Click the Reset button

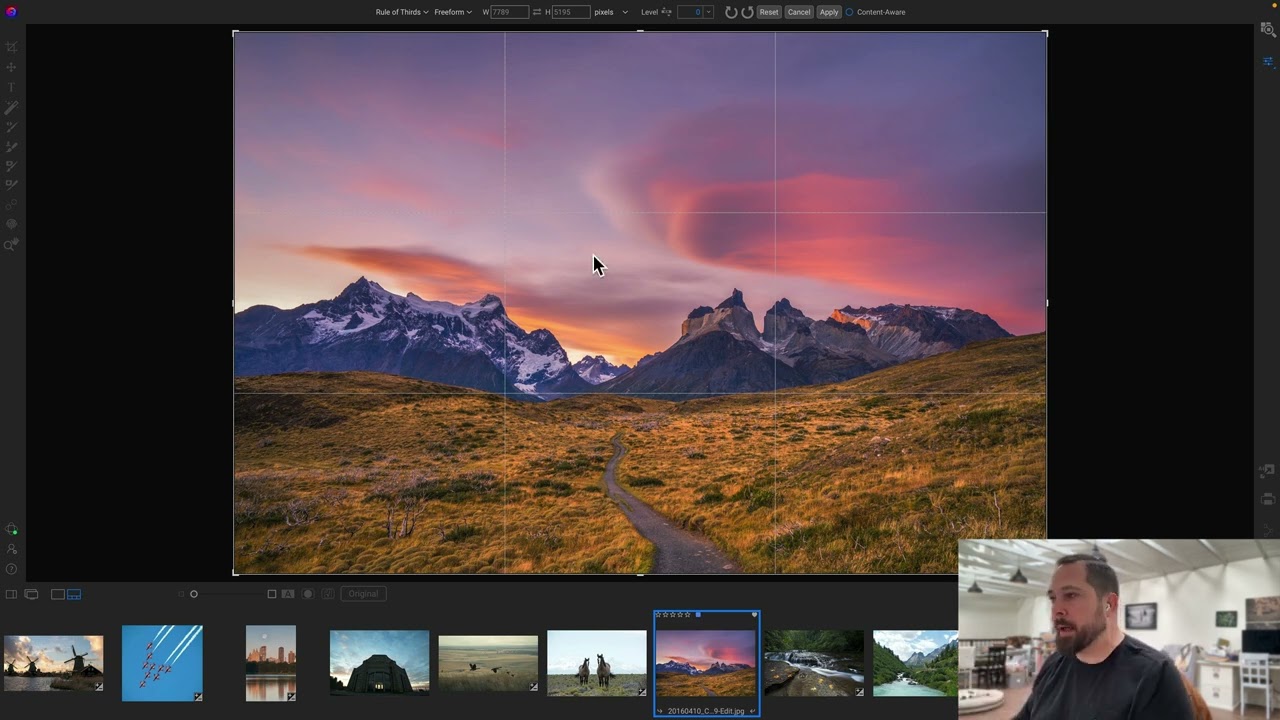768,12
